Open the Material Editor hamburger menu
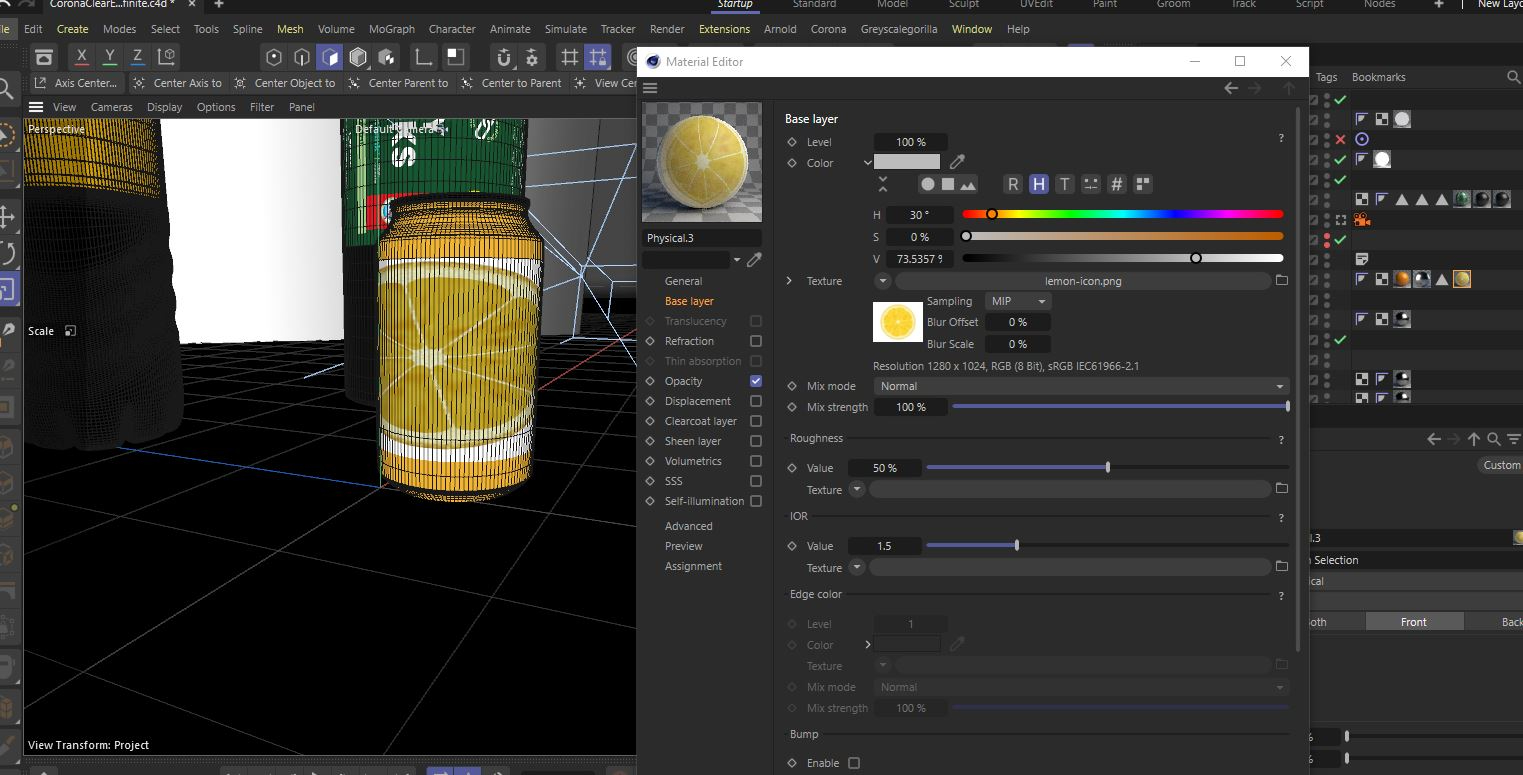The width and height of the screenshot is (1523, 775). [x=650, y=88]
